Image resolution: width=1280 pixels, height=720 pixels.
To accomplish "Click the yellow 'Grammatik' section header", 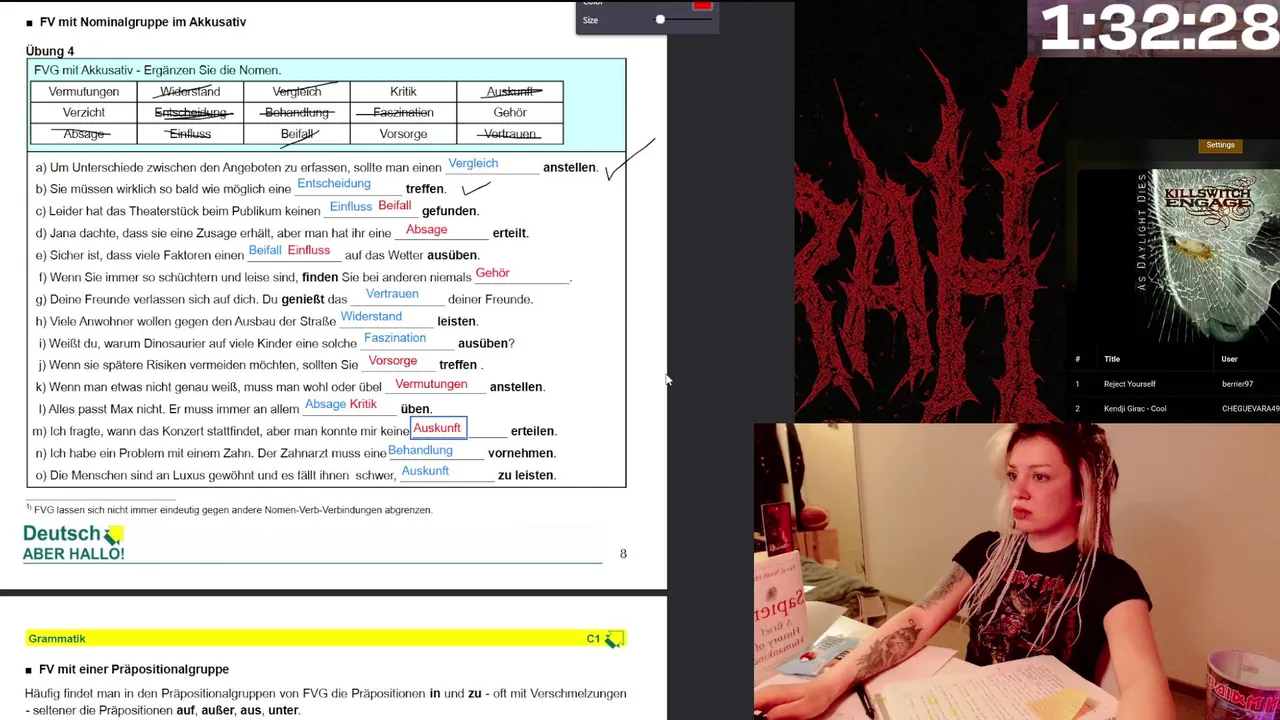I will point(325,639).
